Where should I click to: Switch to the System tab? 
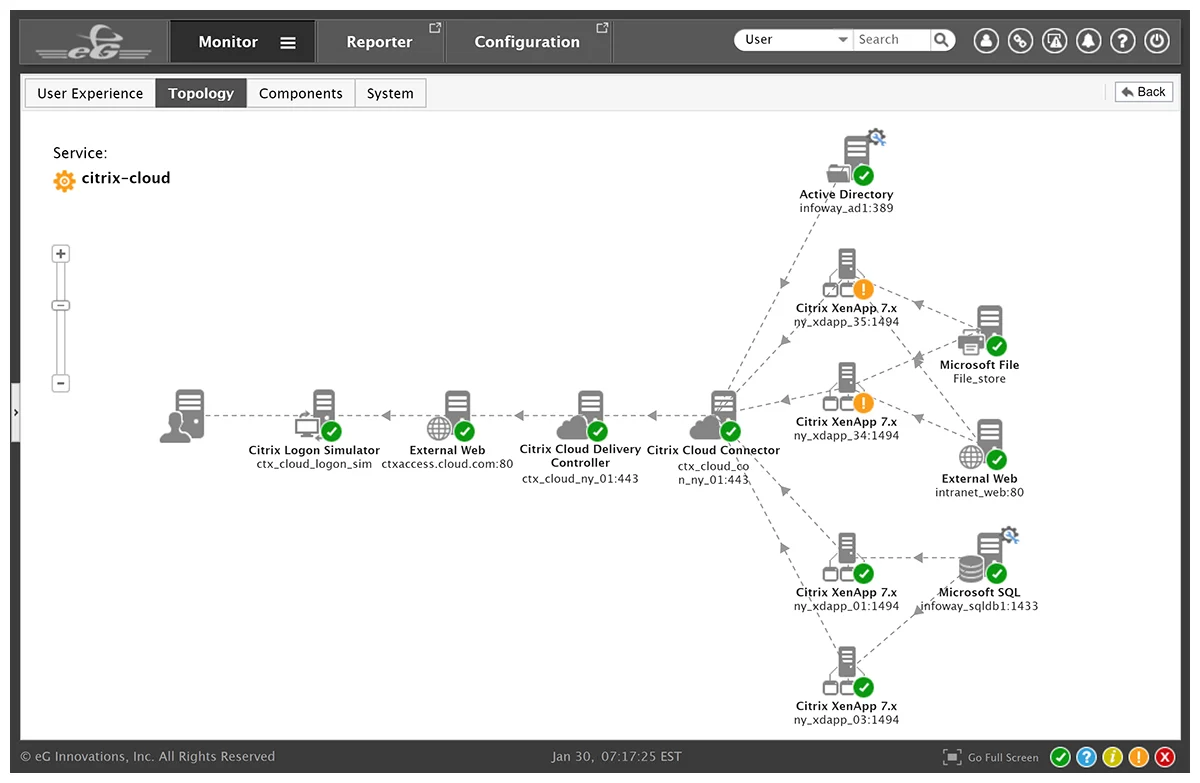[x=390, y=93]
